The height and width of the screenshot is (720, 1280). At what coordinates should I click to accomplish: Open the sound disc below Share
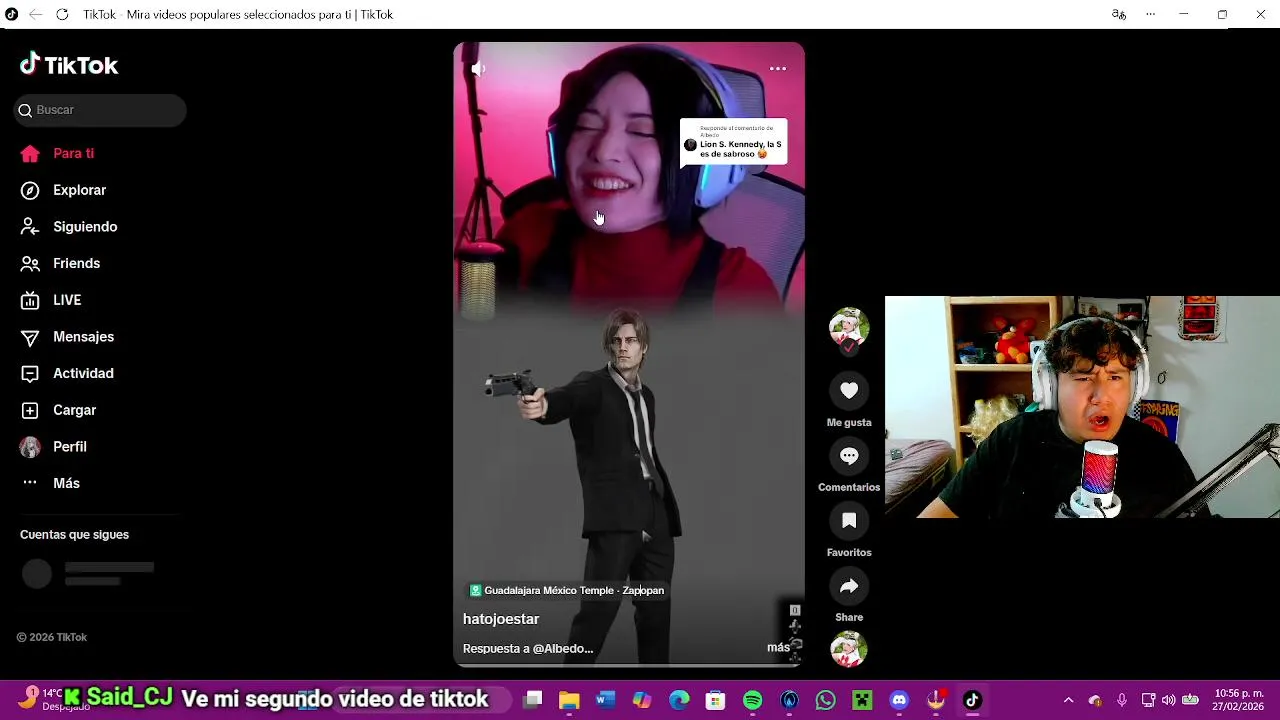(849, 650)
